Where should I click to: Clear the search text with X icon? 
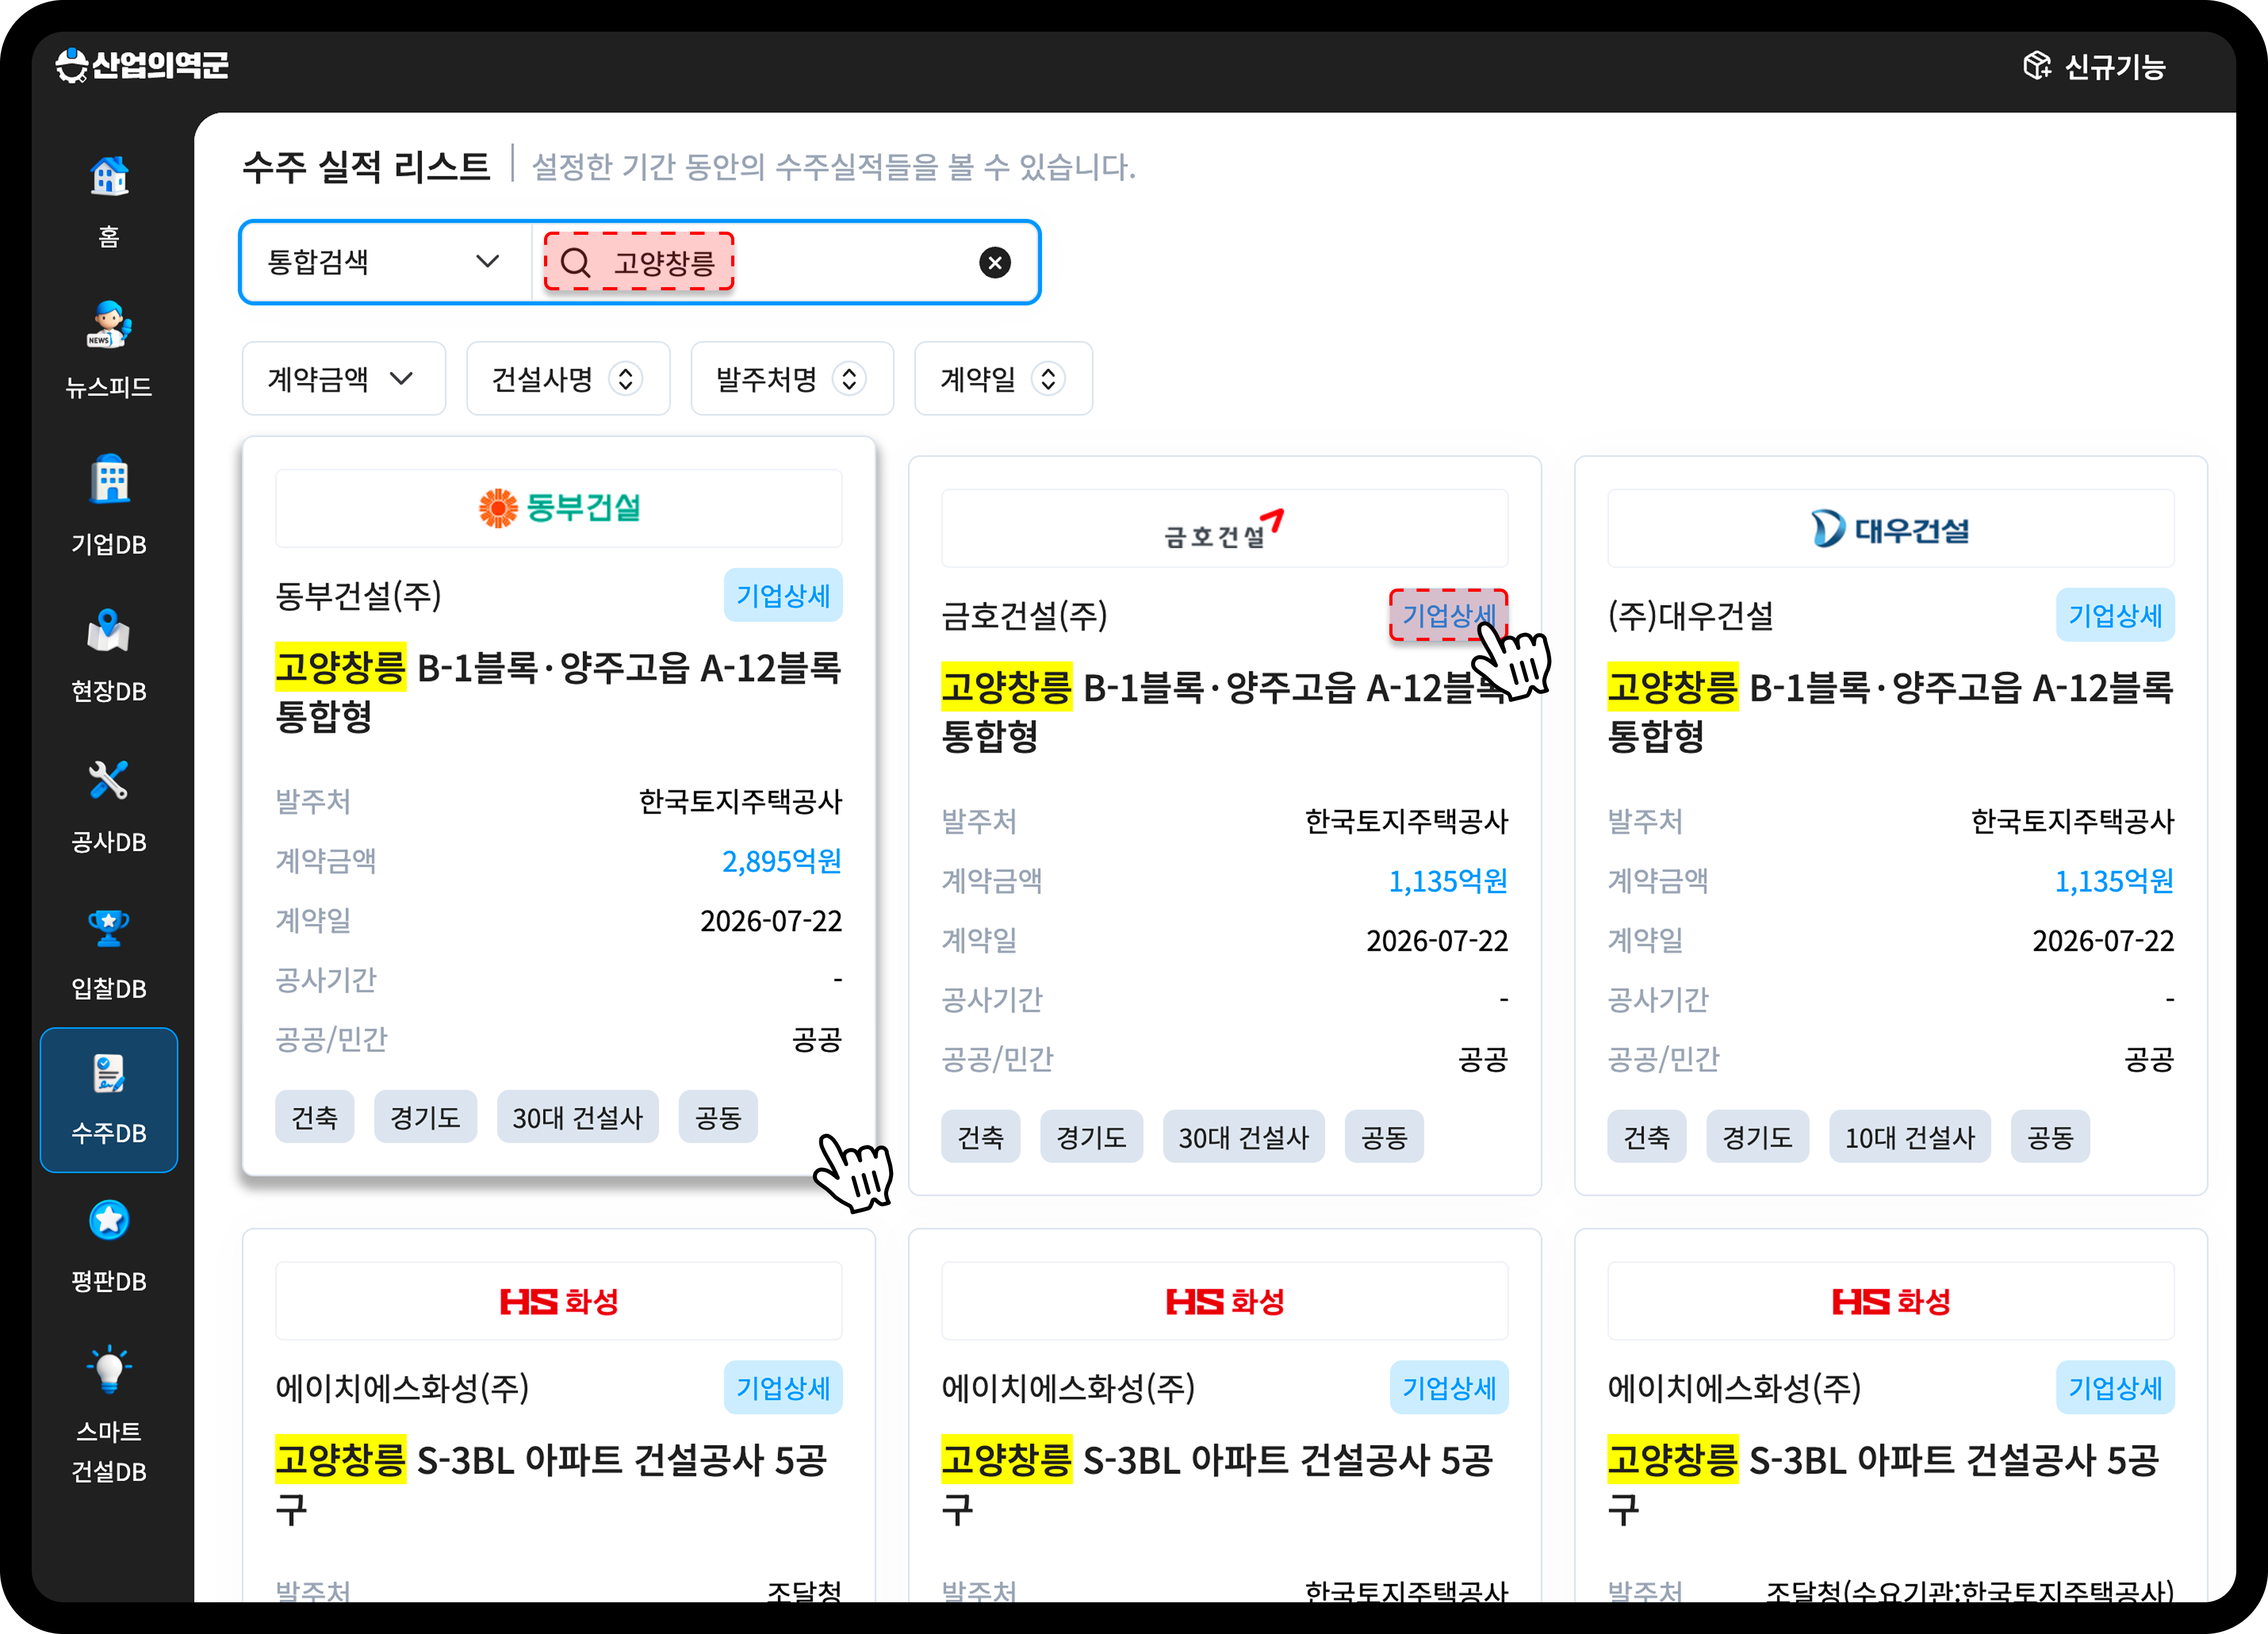[x=994, y=263]
